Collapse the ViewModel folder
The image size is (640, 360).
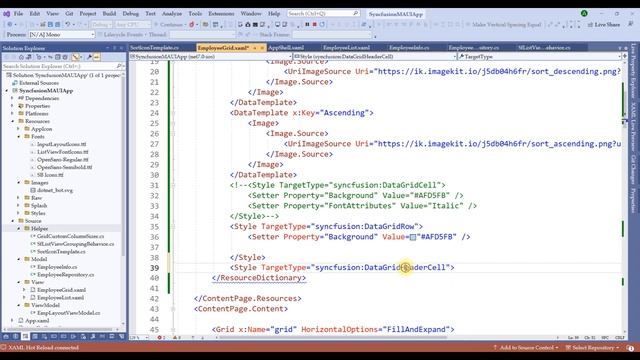pos(18,305)
